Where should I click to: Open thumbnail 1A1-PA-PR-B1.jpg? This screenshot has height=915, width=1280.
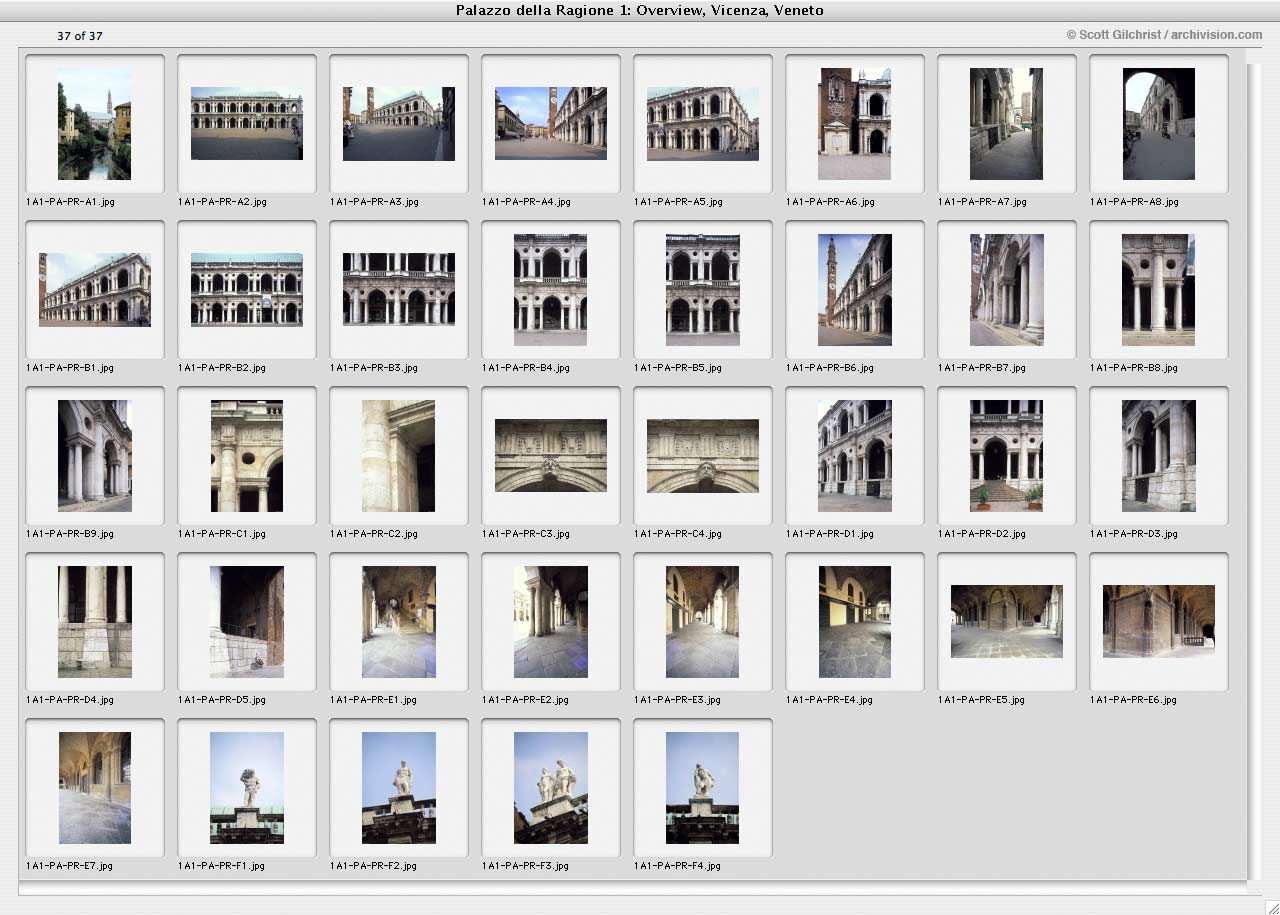(x=95, y=290)
